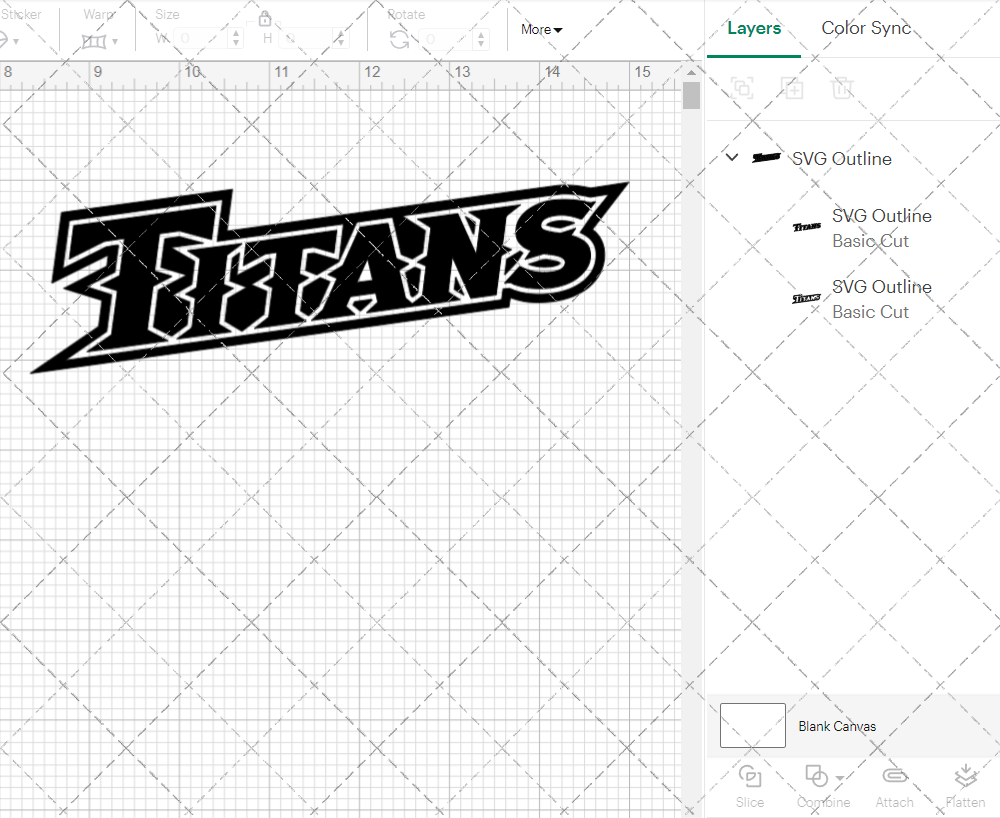Switch to the Color Sync tab
Viewport: 1000px width, 818px height.
[x=866, y=28]
